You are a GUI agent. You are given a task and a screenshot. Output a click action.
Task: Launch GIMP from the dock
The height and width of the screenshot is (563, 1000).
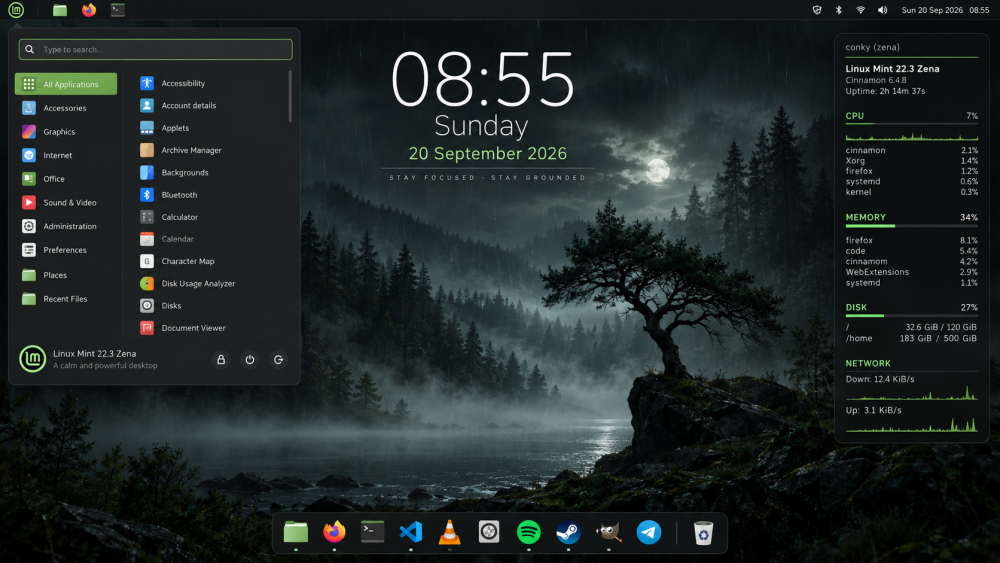[x=608, y=532]
